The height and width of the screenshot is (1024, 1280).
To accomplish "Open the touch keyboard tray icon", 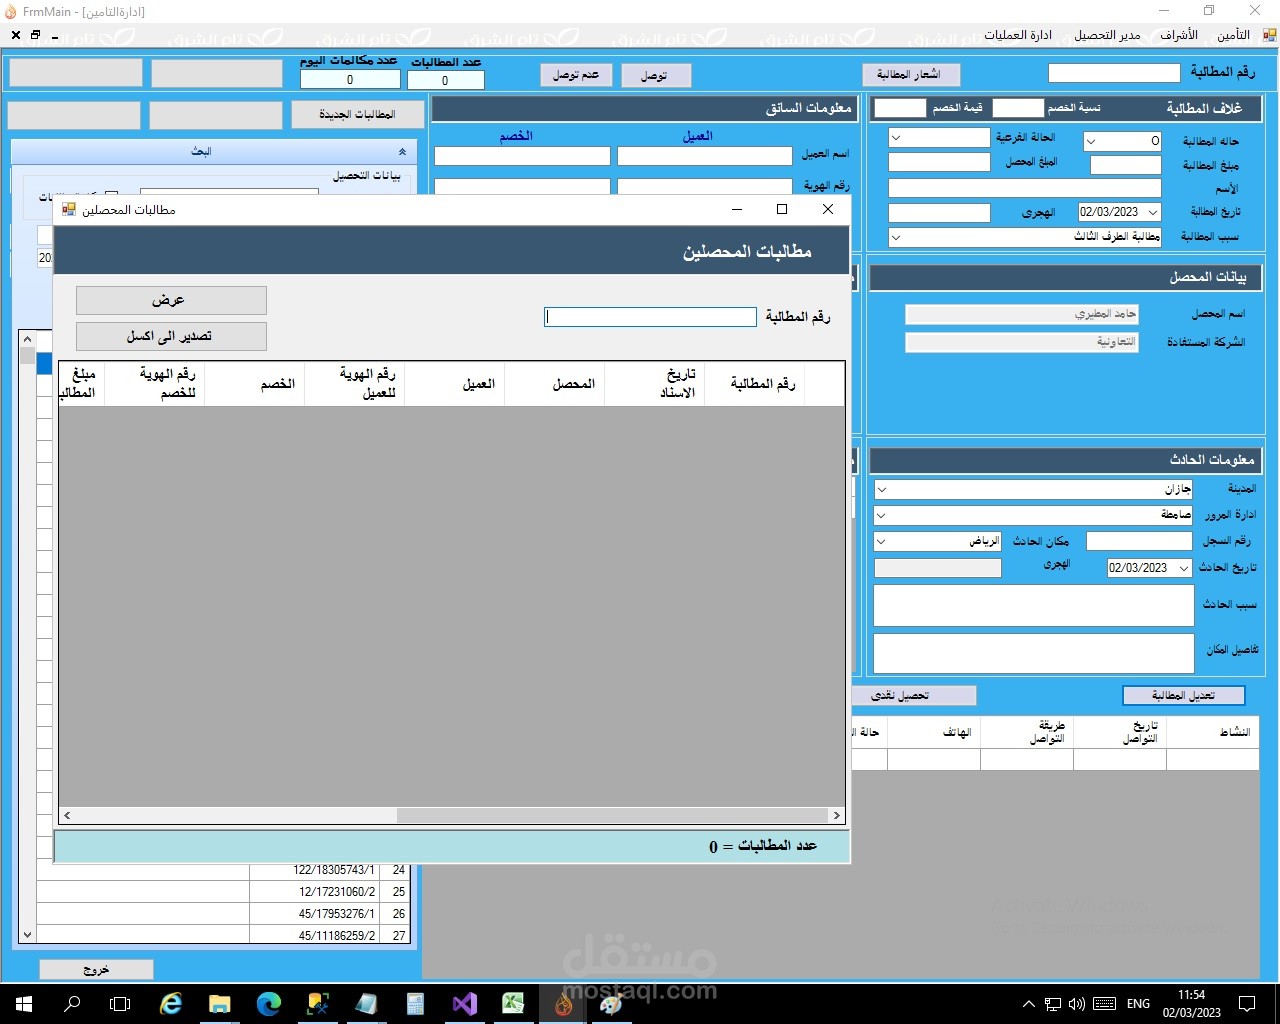I will click(1105, 1004).
